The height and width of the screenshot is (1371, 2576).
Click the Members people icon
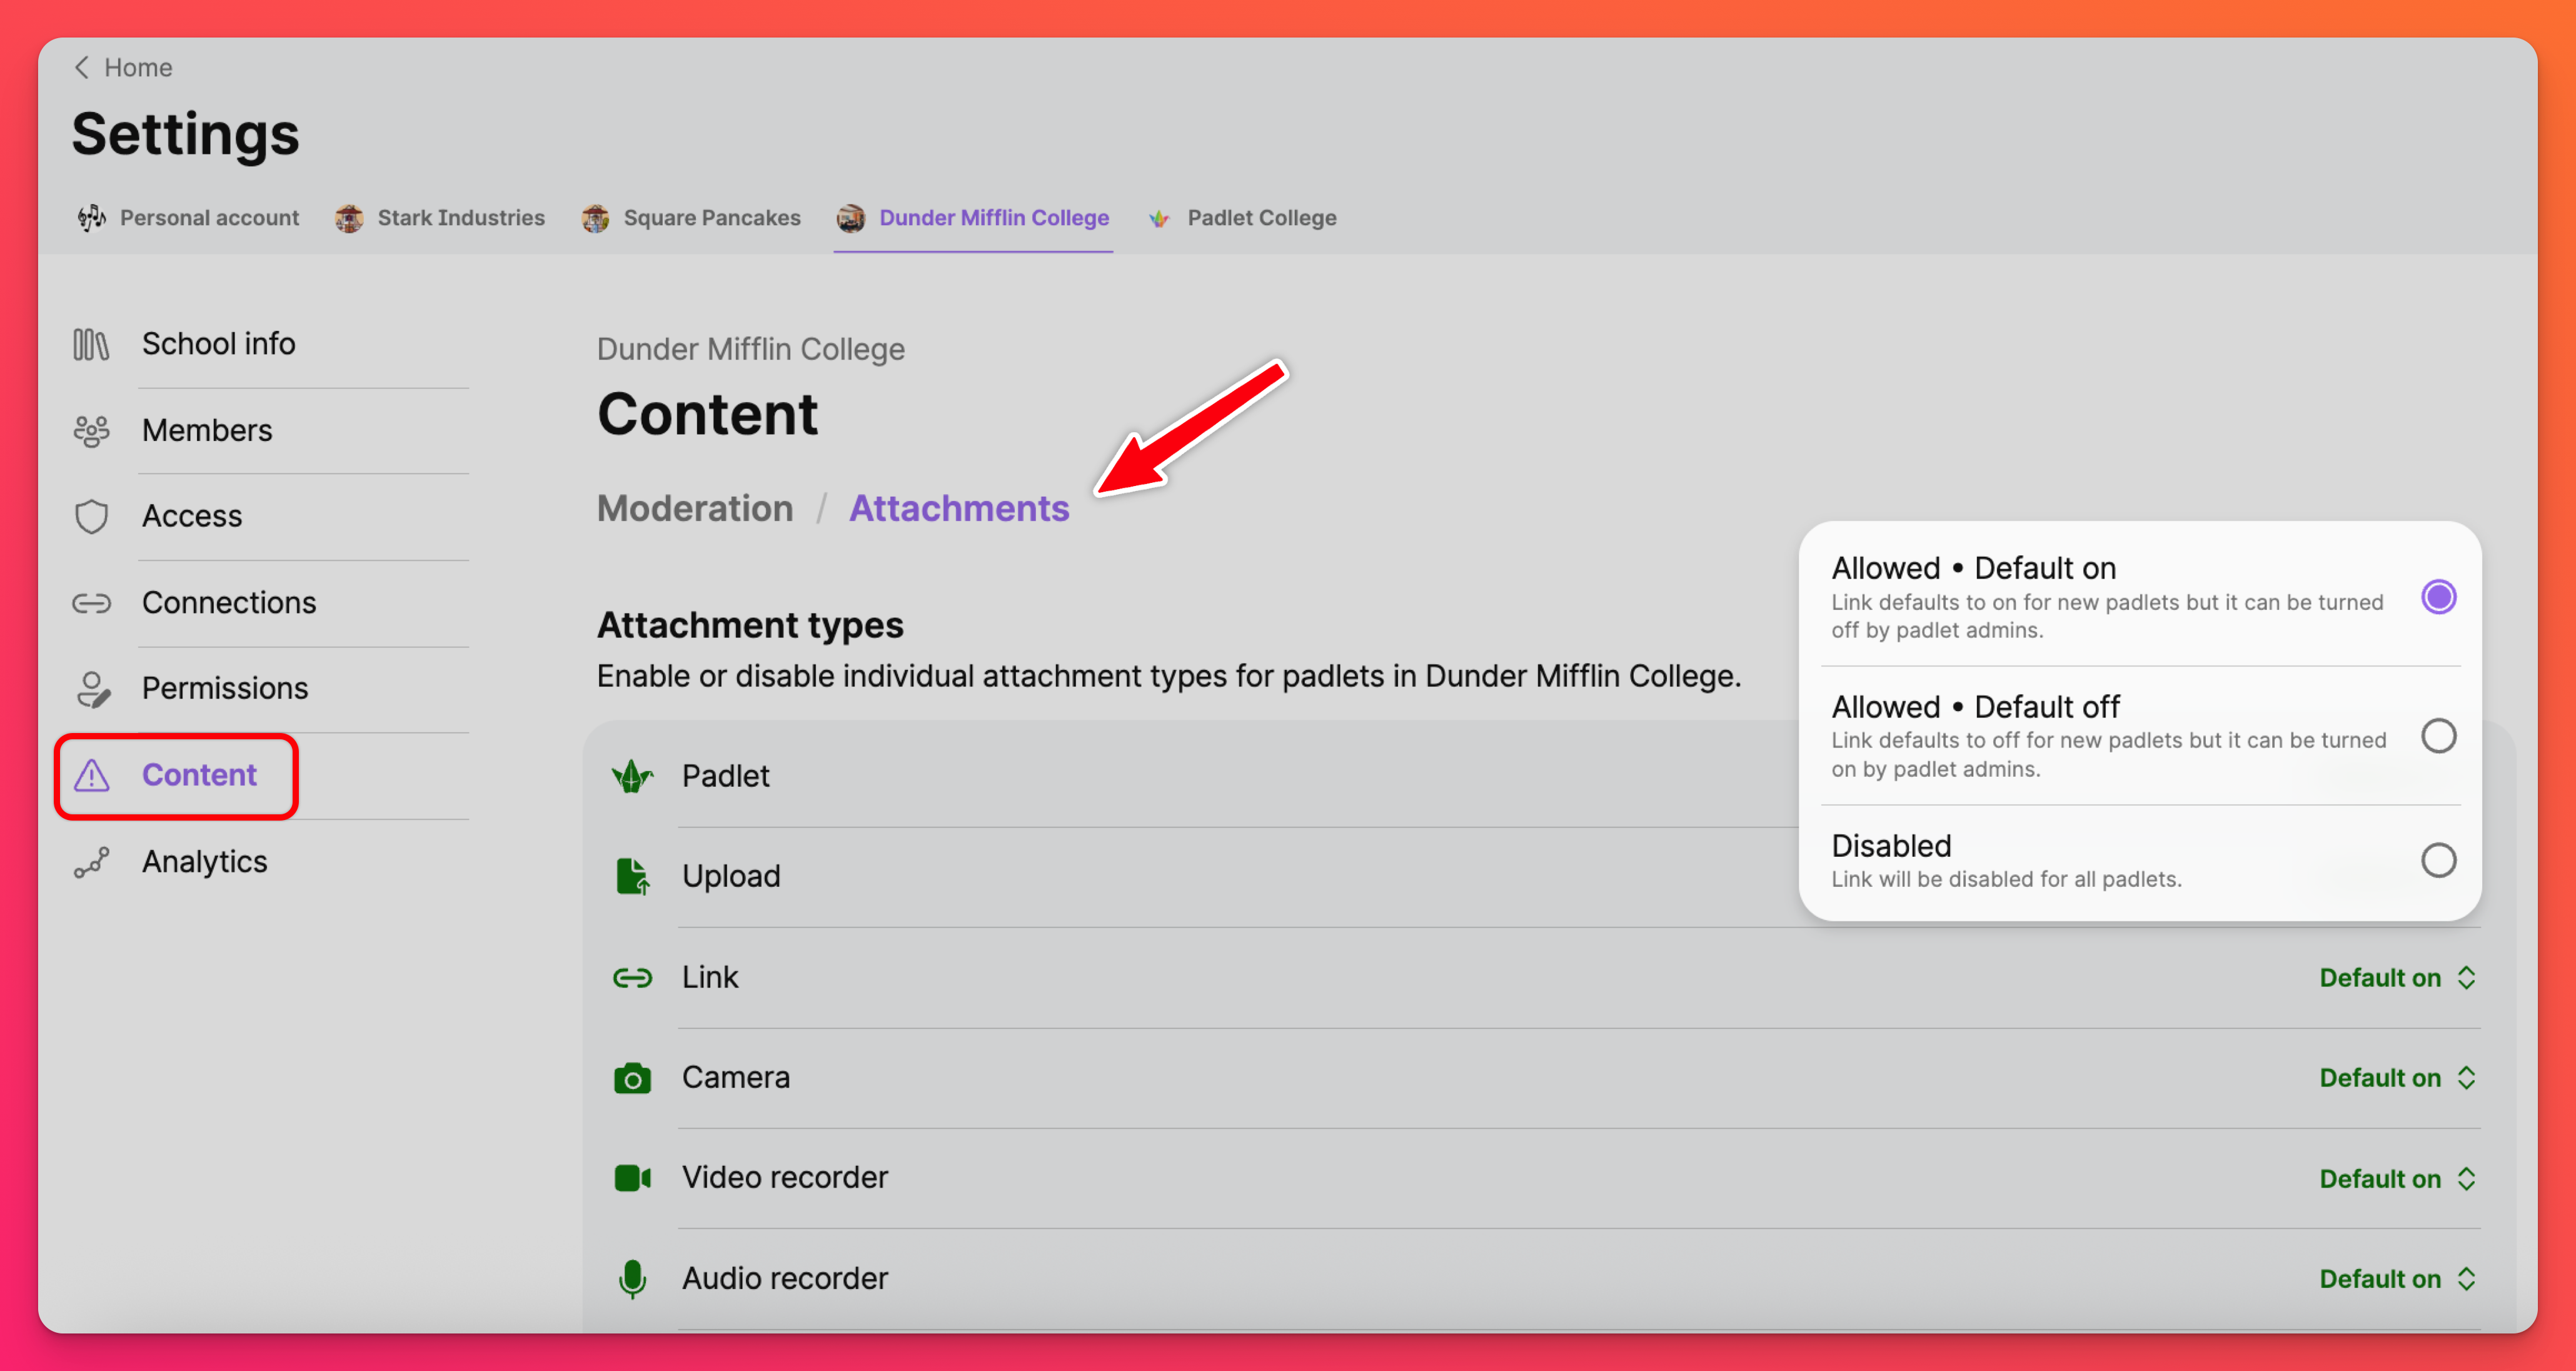pos(91,431)
